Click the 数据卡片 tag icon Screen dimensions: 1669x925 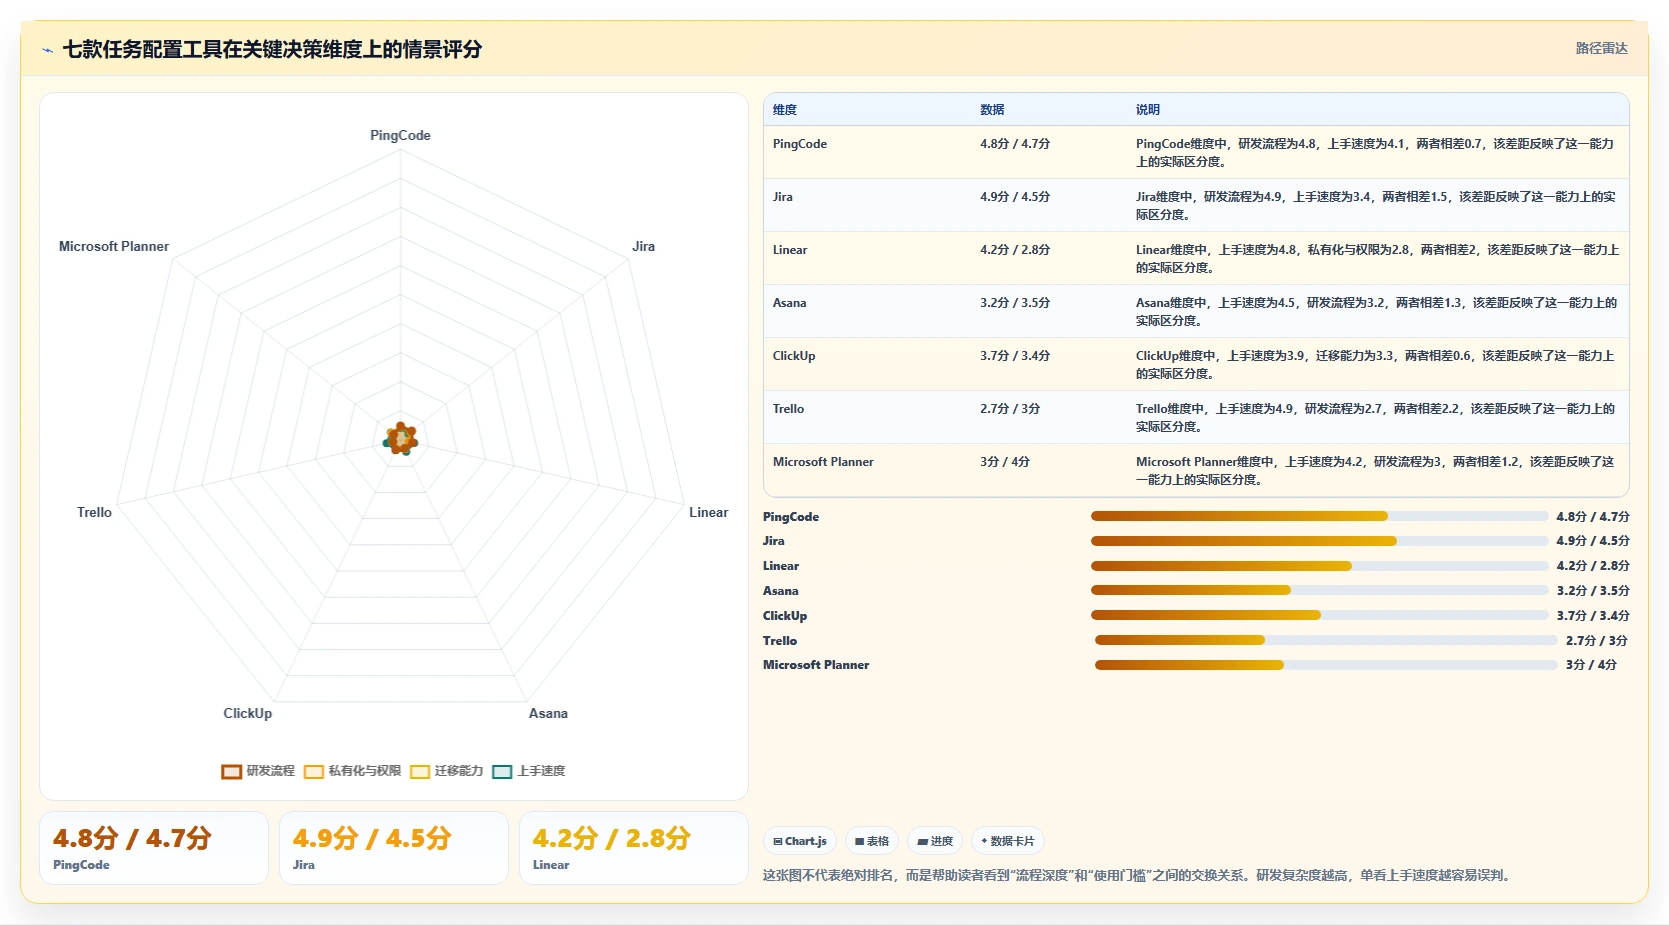984,842
